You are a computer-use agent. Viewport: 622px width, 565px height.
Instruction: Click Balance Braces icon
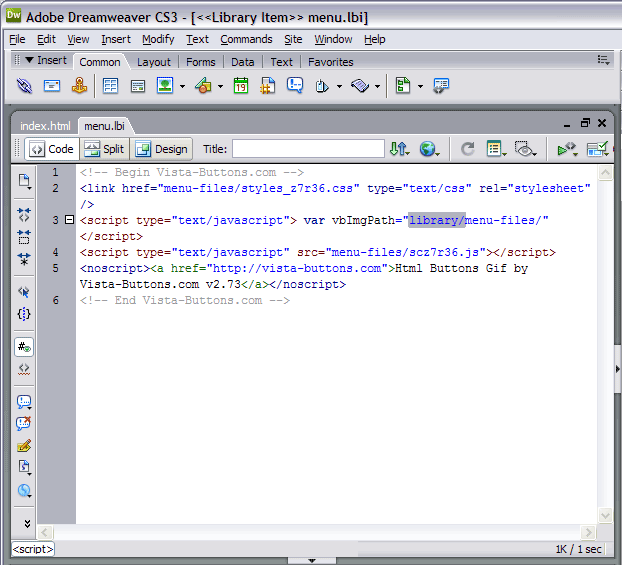click(24, 314)
